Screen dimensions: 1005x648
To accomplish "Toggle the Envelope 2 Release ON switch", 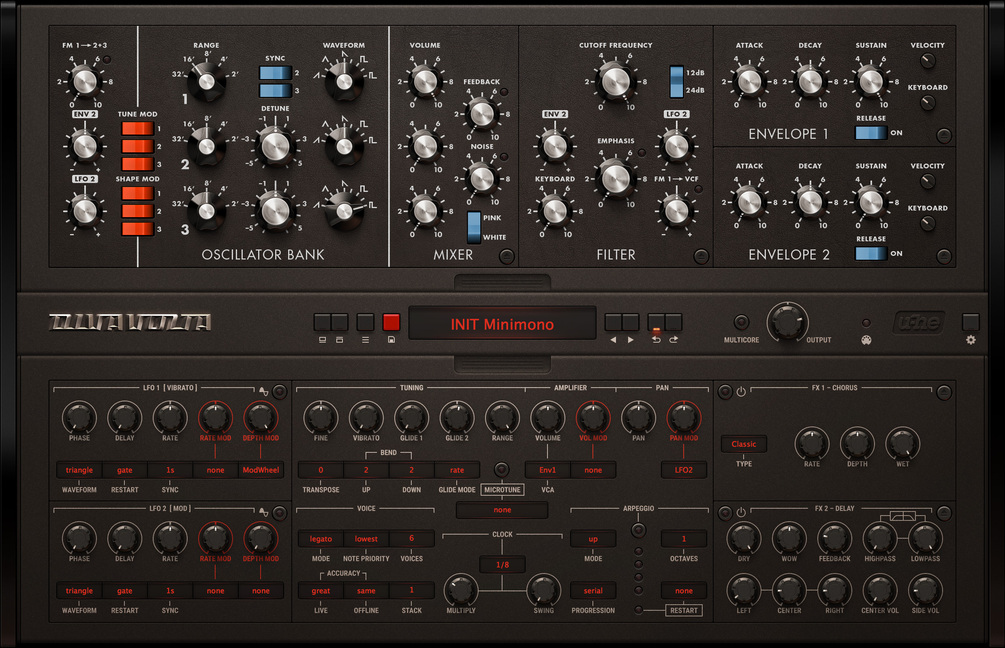I will coord(871,253).
